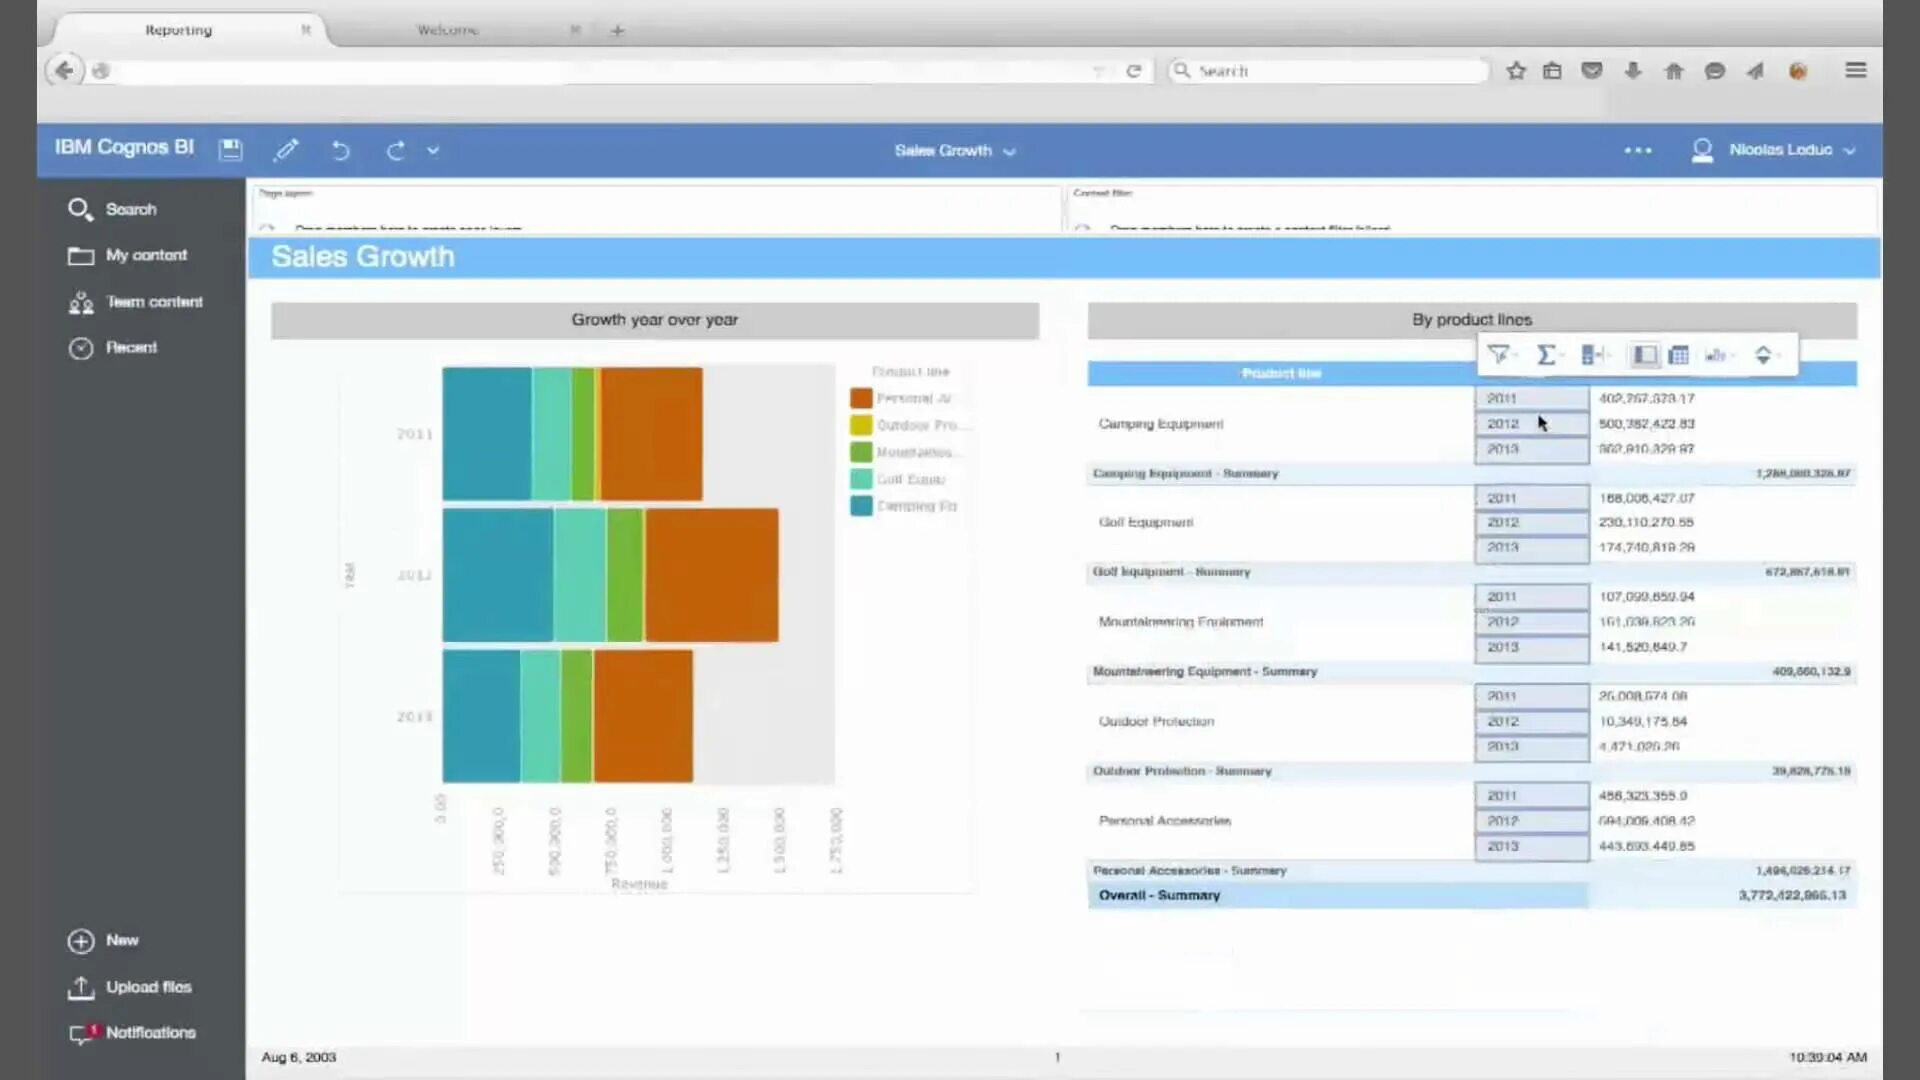This screenshot has height=1080, width=1920.
Task: Open the Notifications panel
Action: (x=150, y=1032)
